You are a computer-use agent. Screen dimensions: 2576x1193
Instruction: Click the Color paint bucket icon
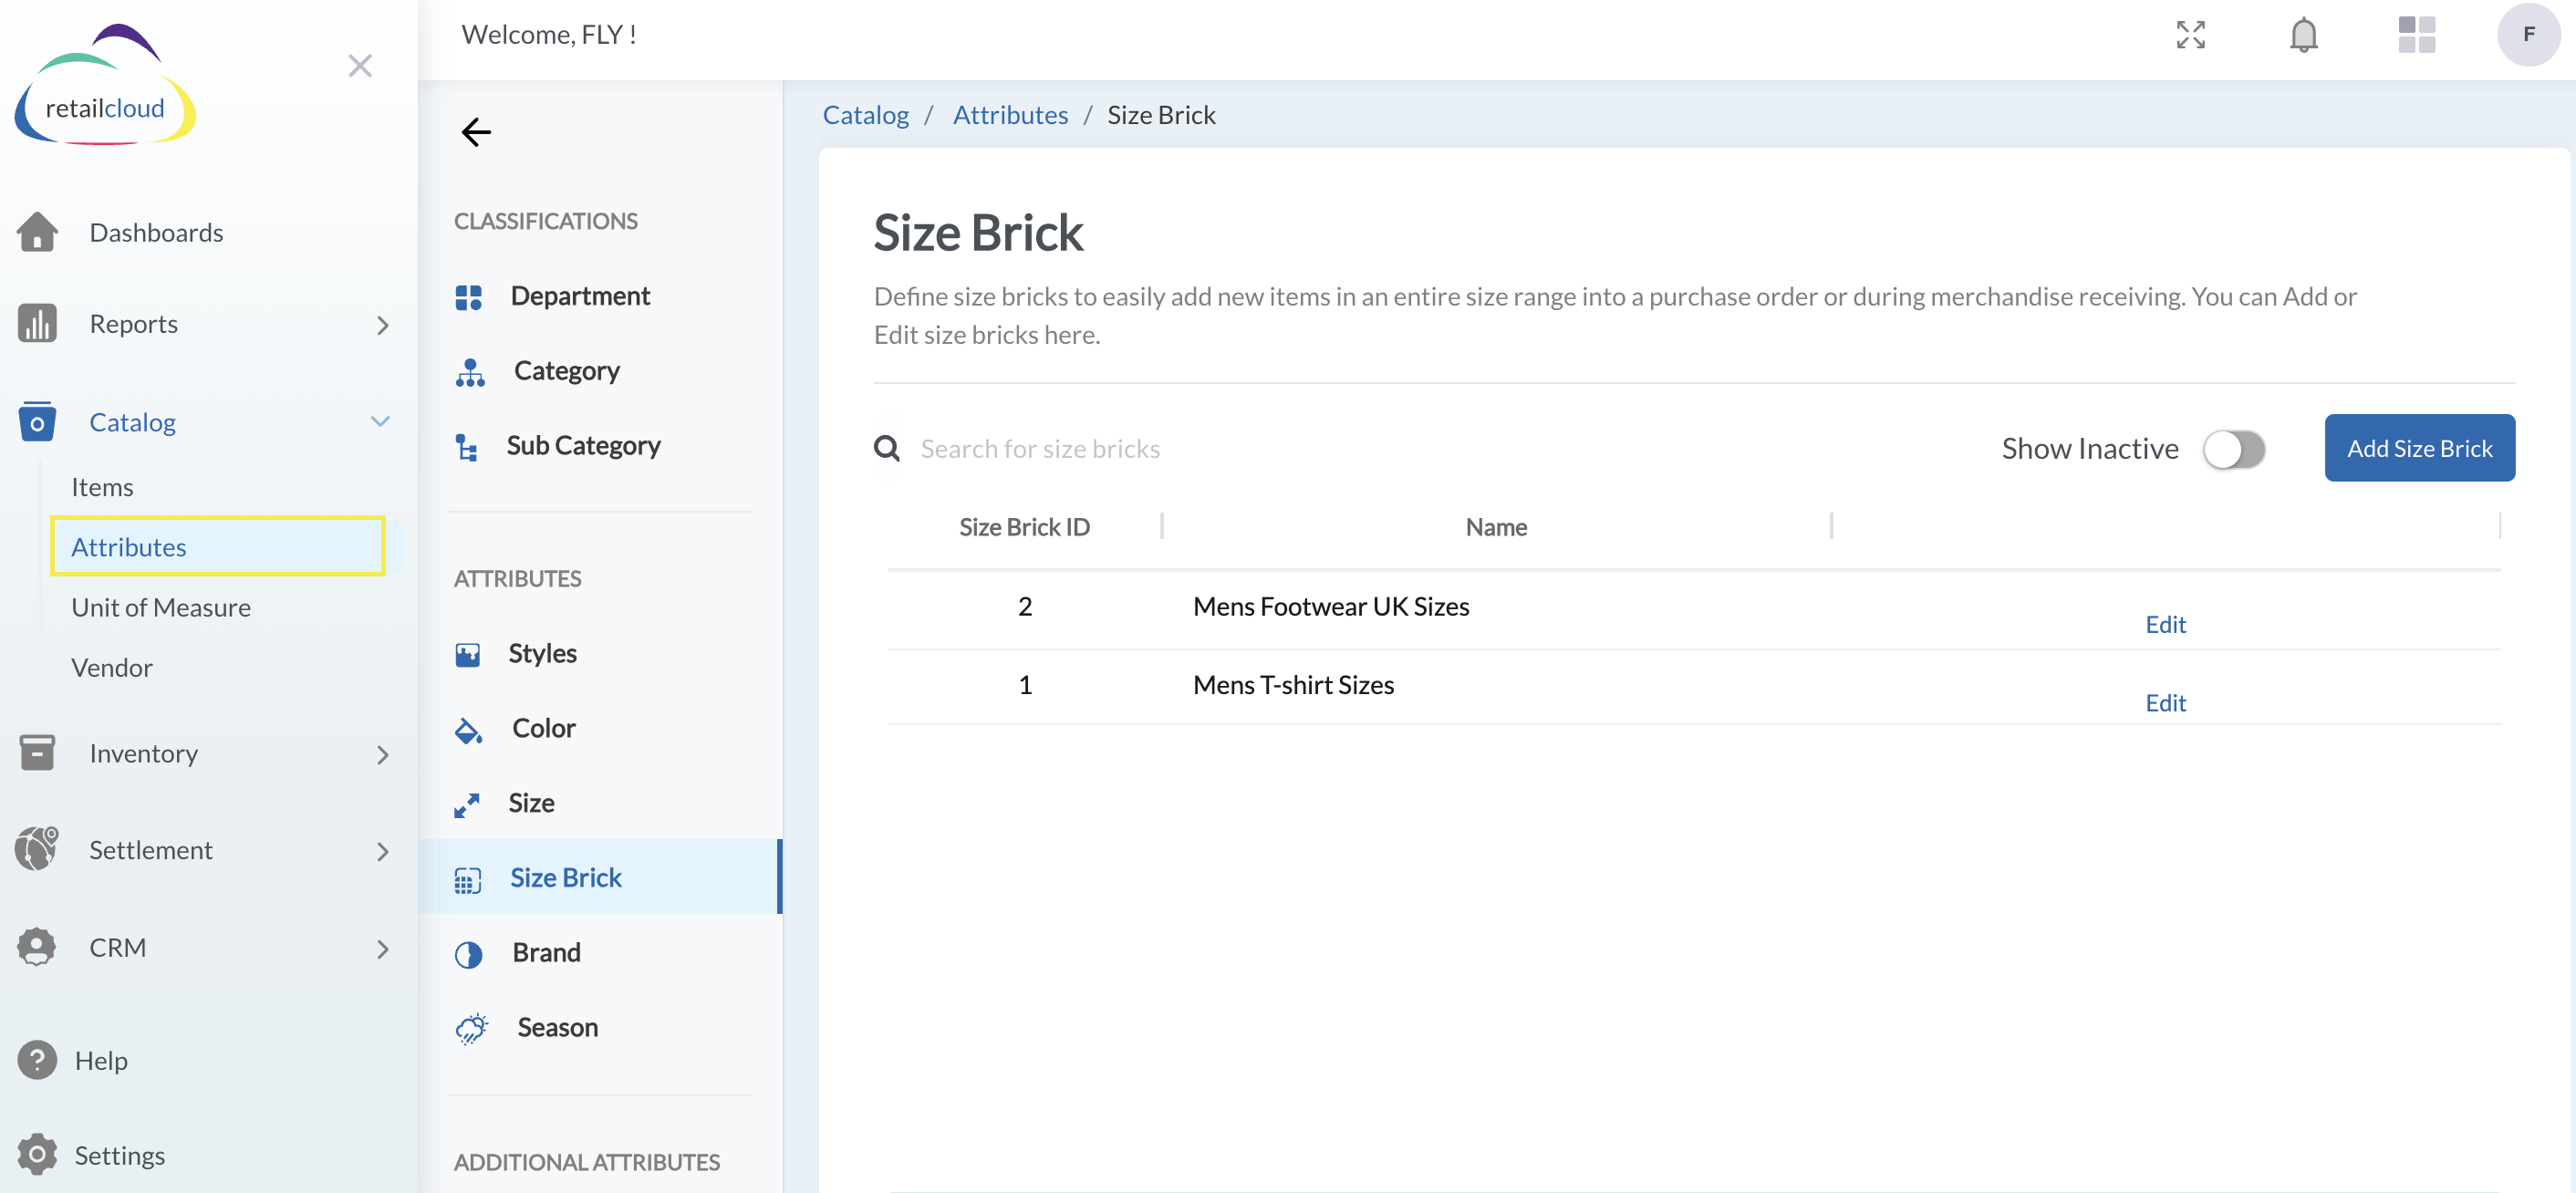click(x=468, y=730)
